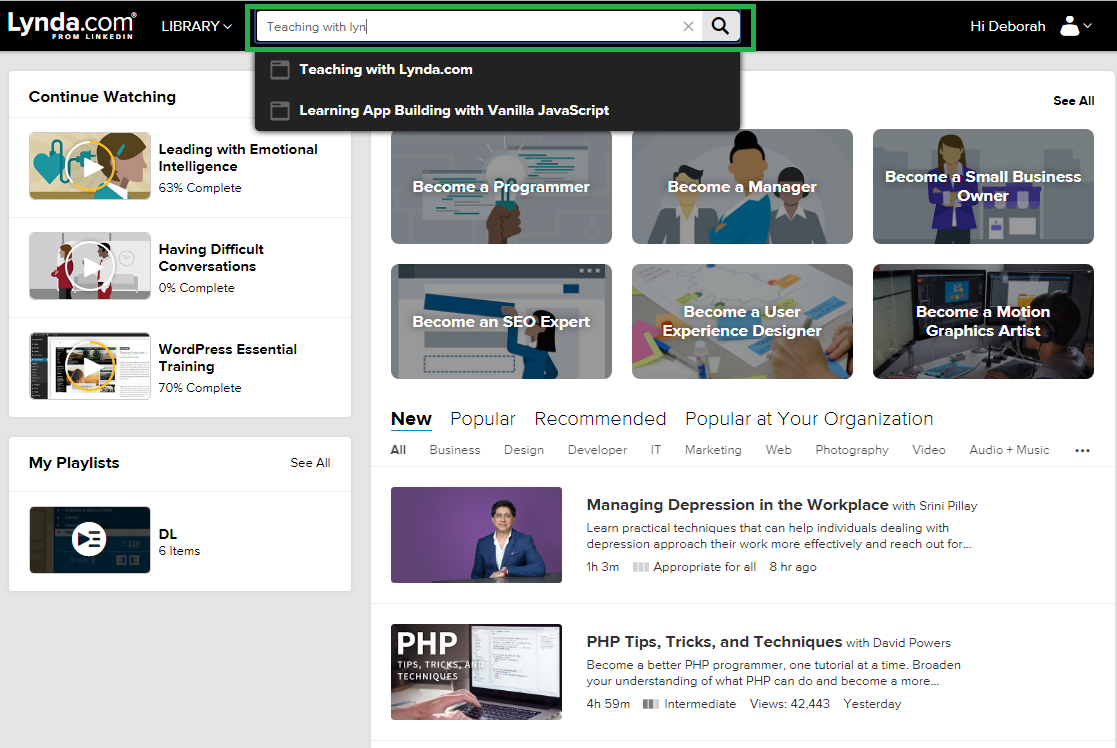Switch to Popular at Your Organization tab
Viewport: 1117px width, 748px height.
point(809,419)
